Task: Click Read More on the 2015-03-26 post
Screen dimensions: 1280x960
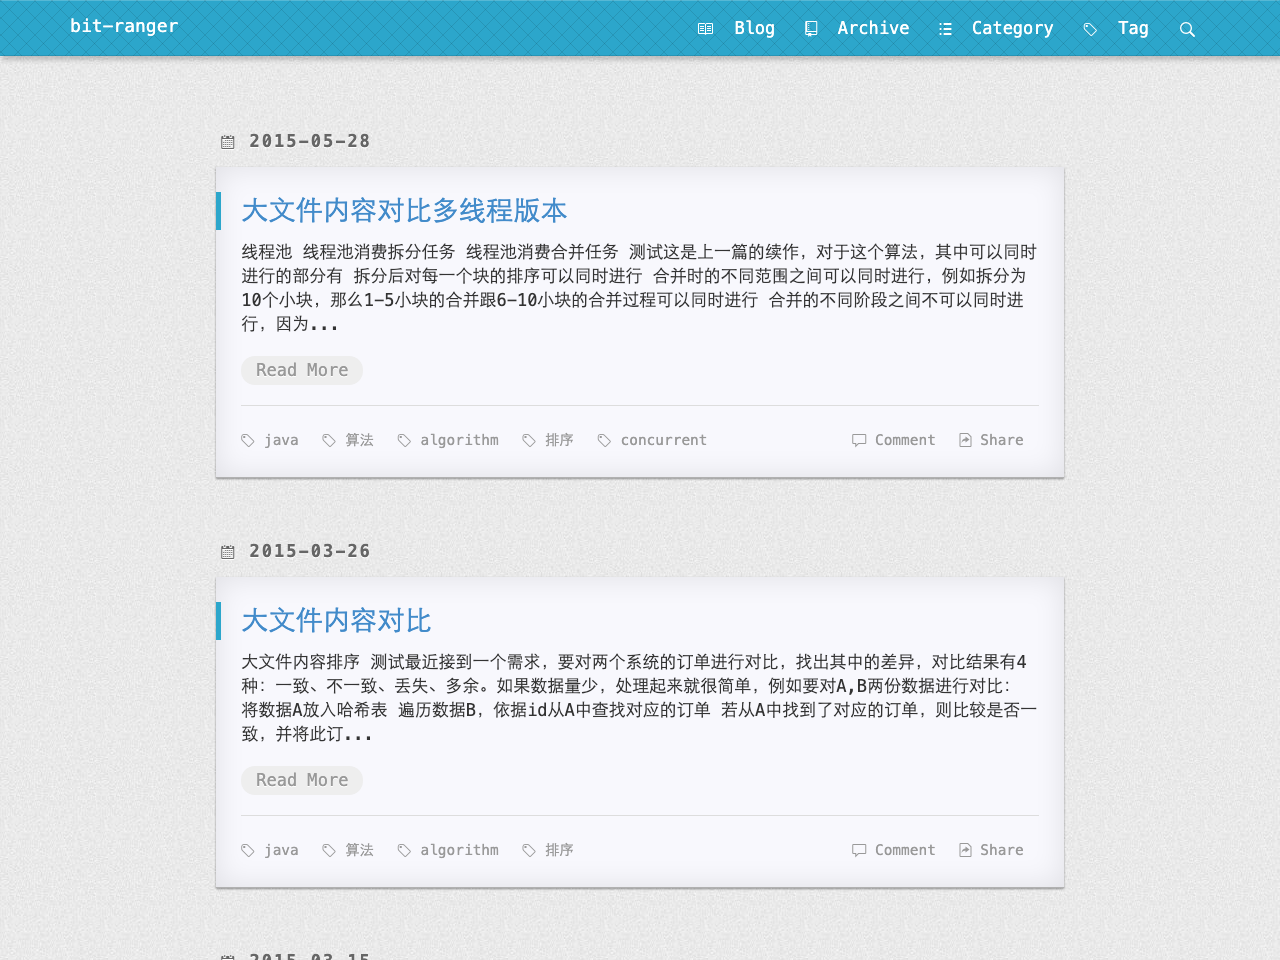Action: 302,780
